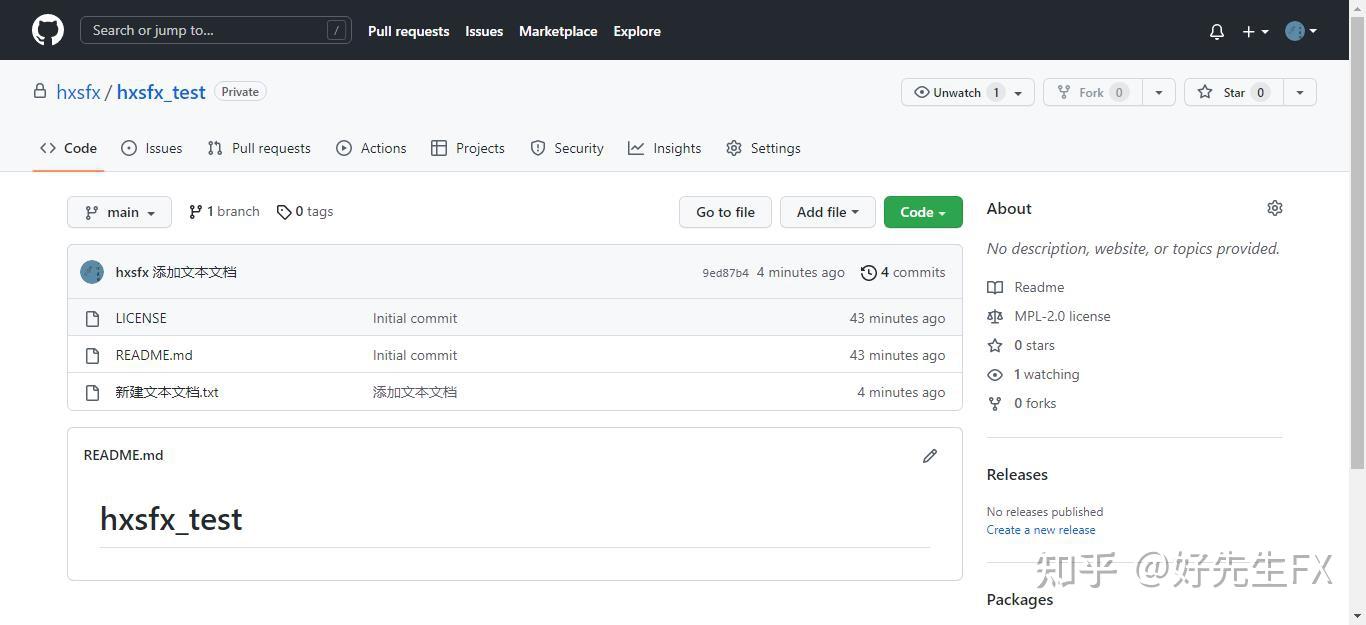Click the commit history clock icon
Image resolution: width=1366 pixels, height=625 pixels.
(x=867, y=272)
